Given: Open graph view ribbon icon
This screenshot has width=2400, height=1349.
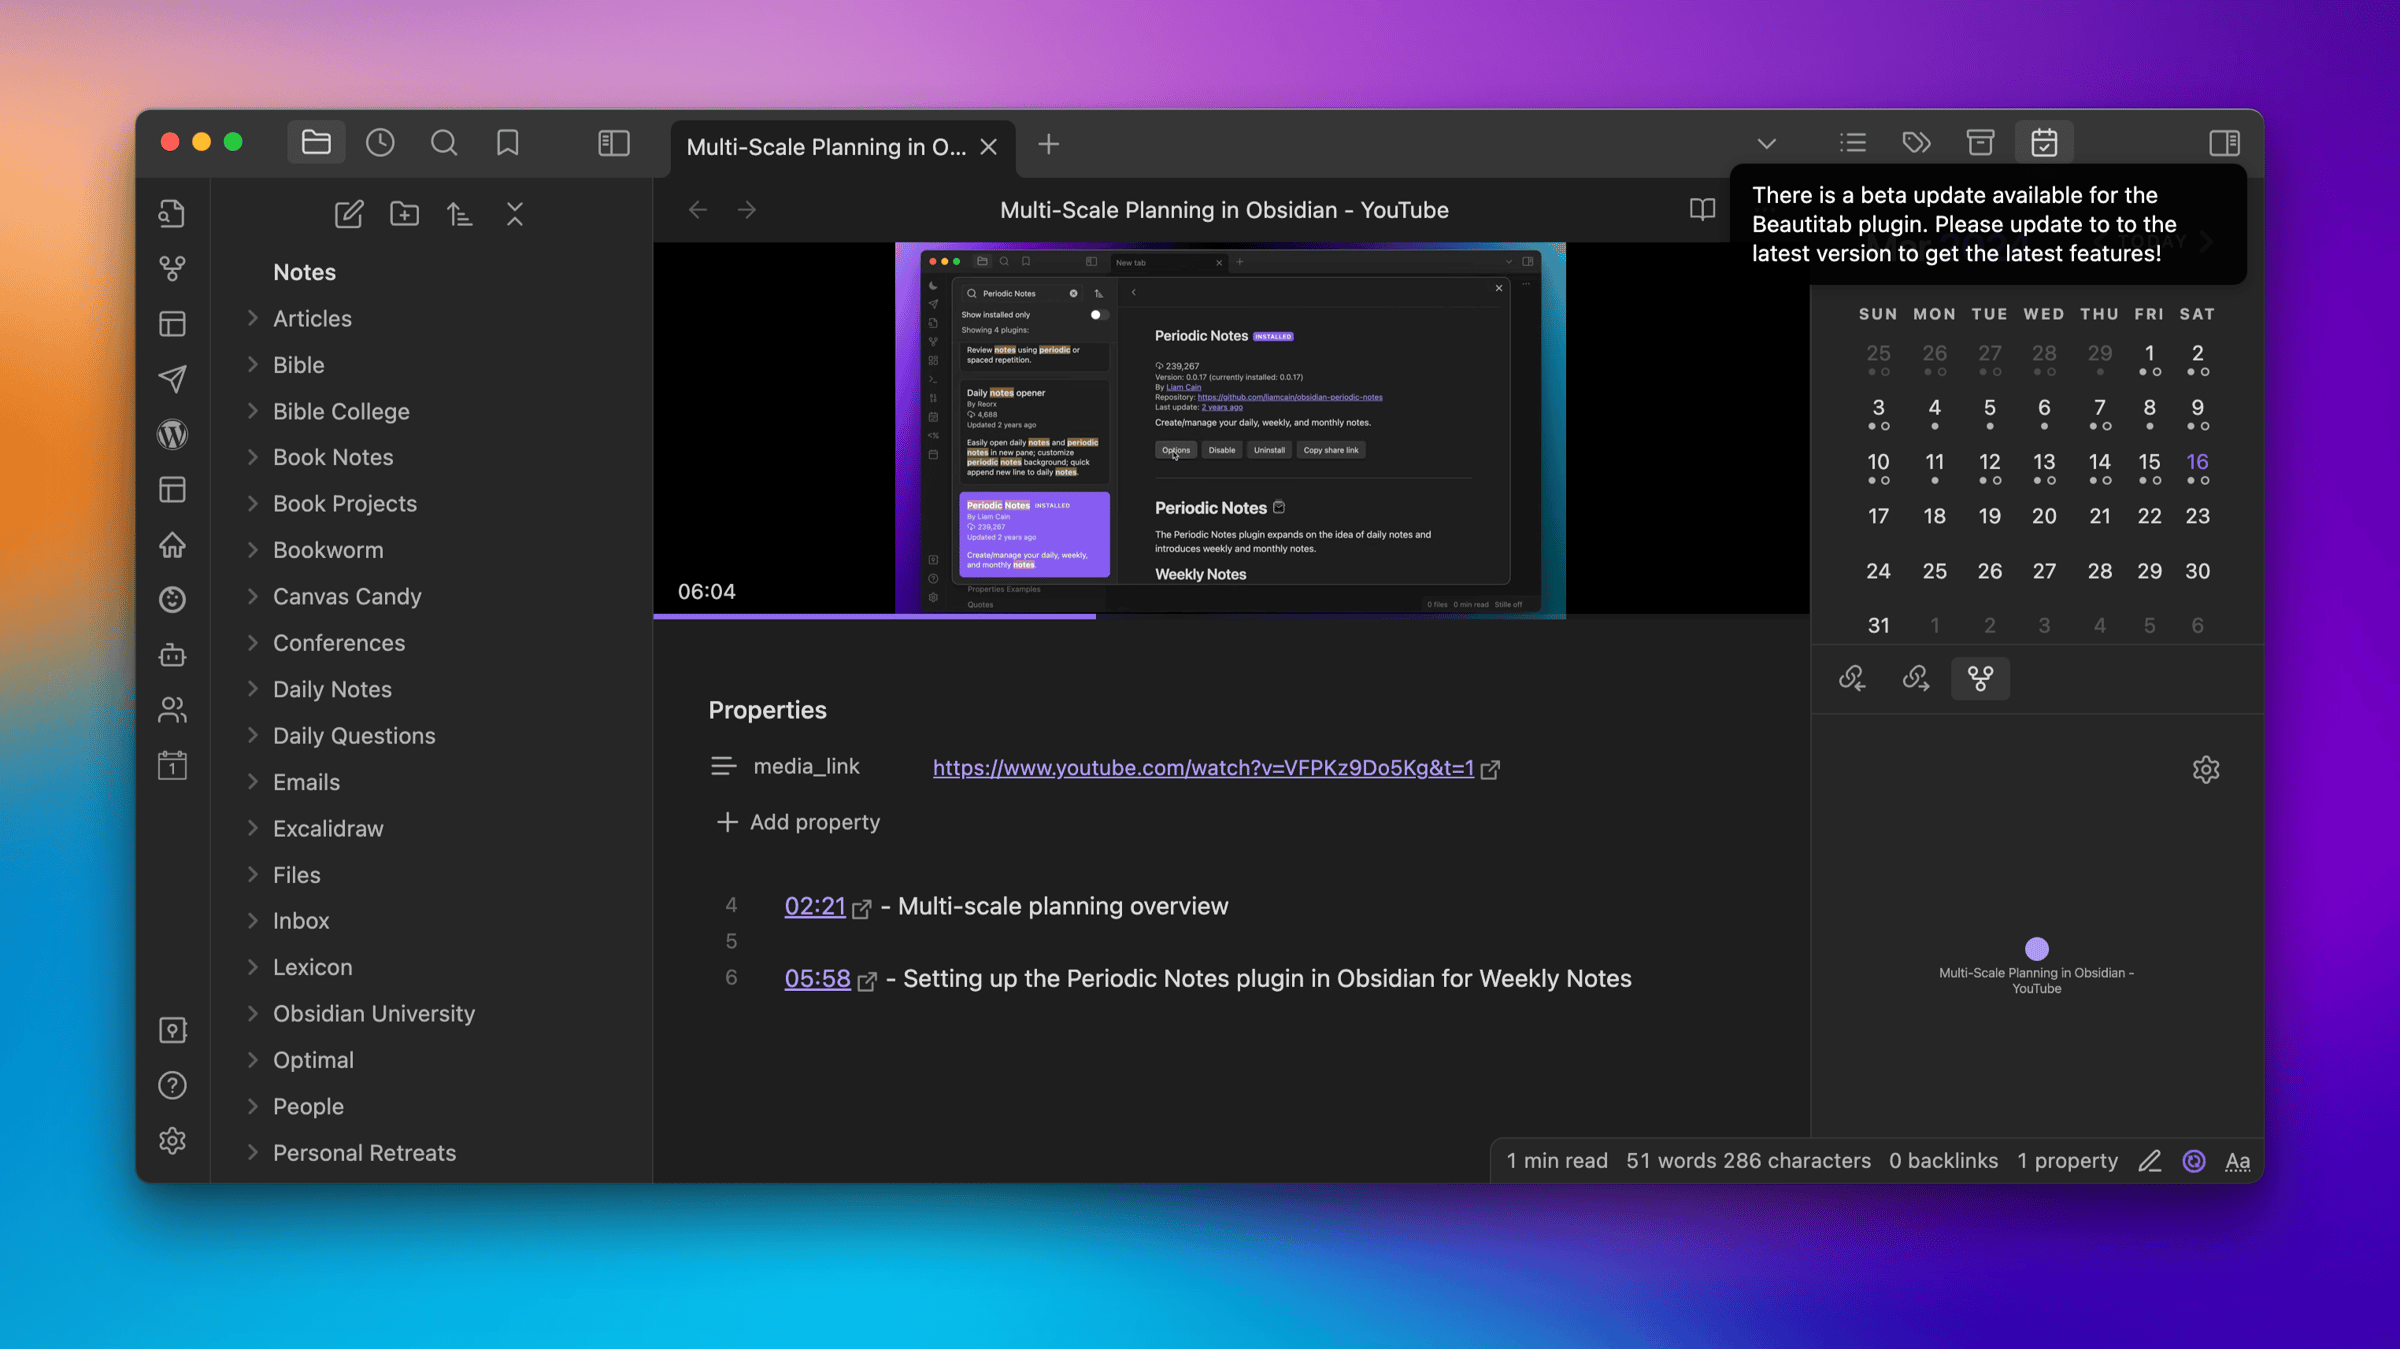Looking at the screenshot, I should point(172,268).
